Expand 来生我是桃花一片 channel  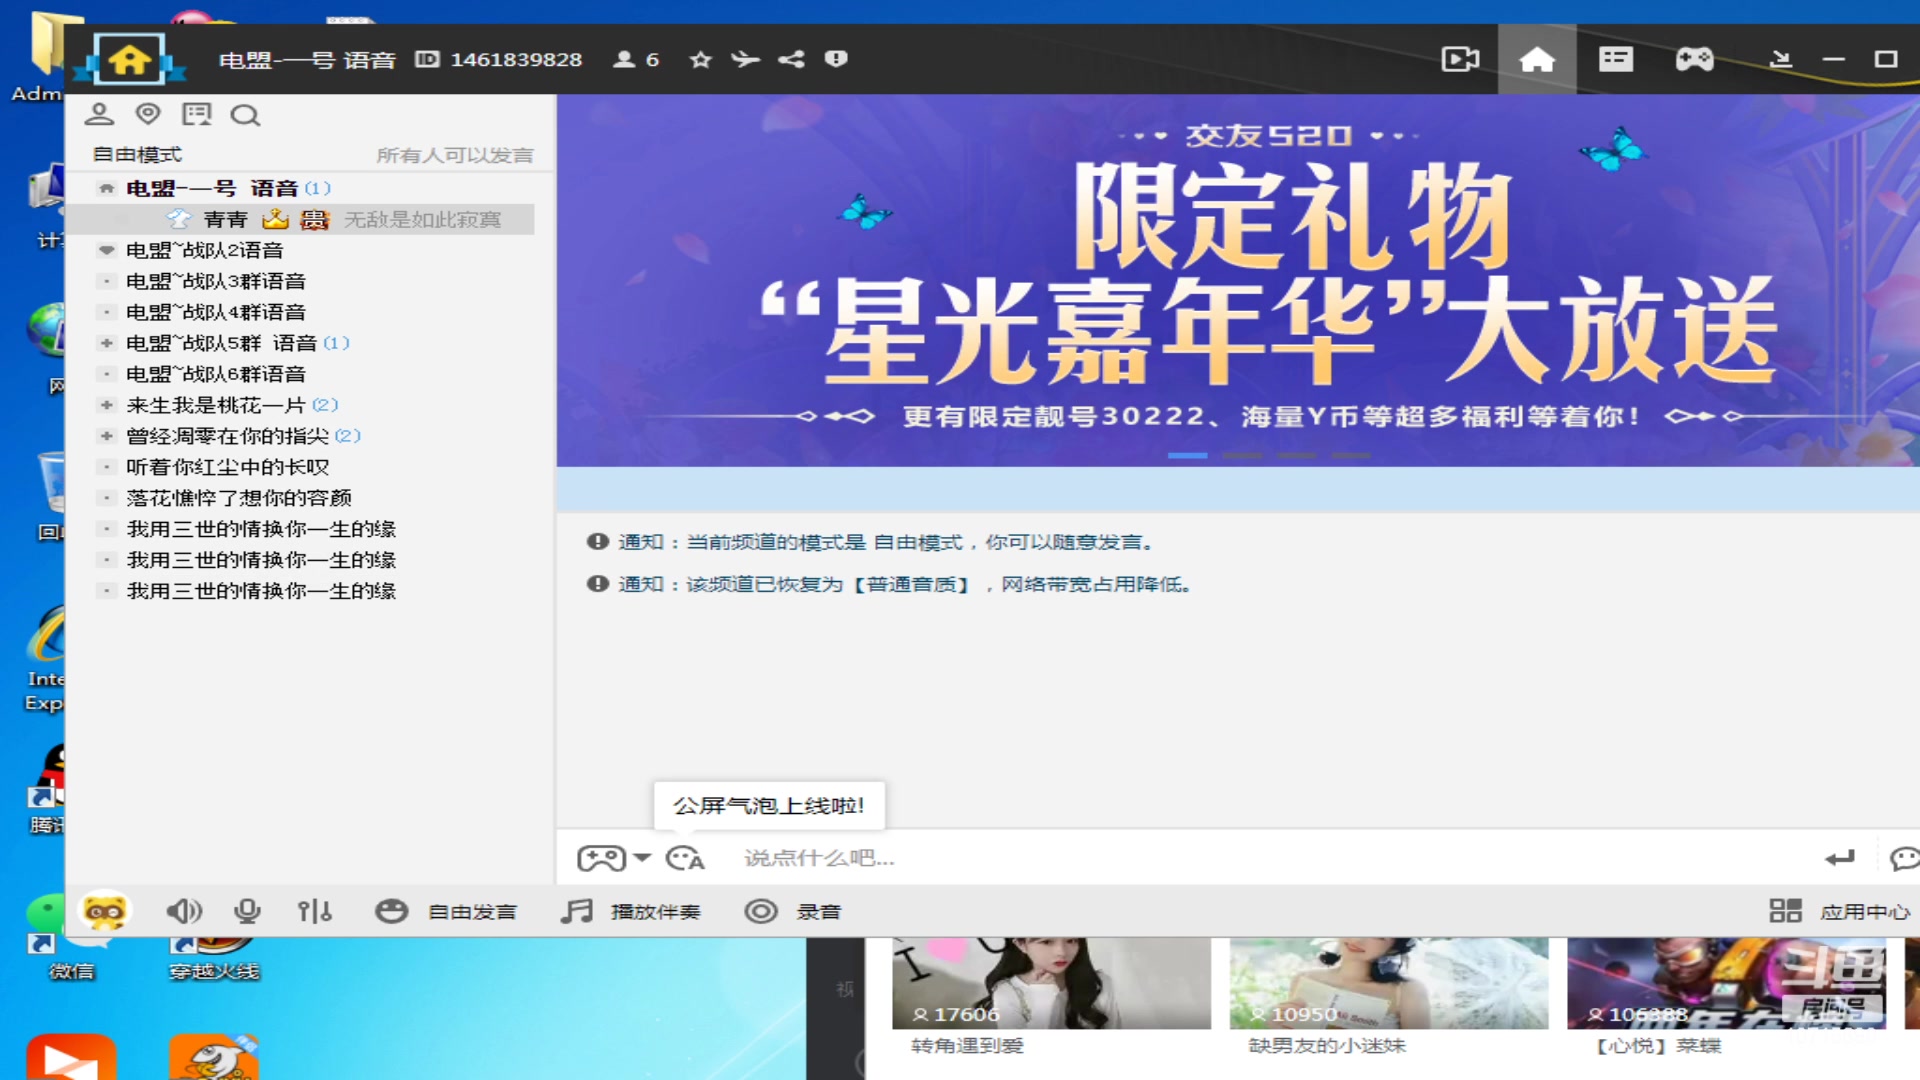click(106, 405)
